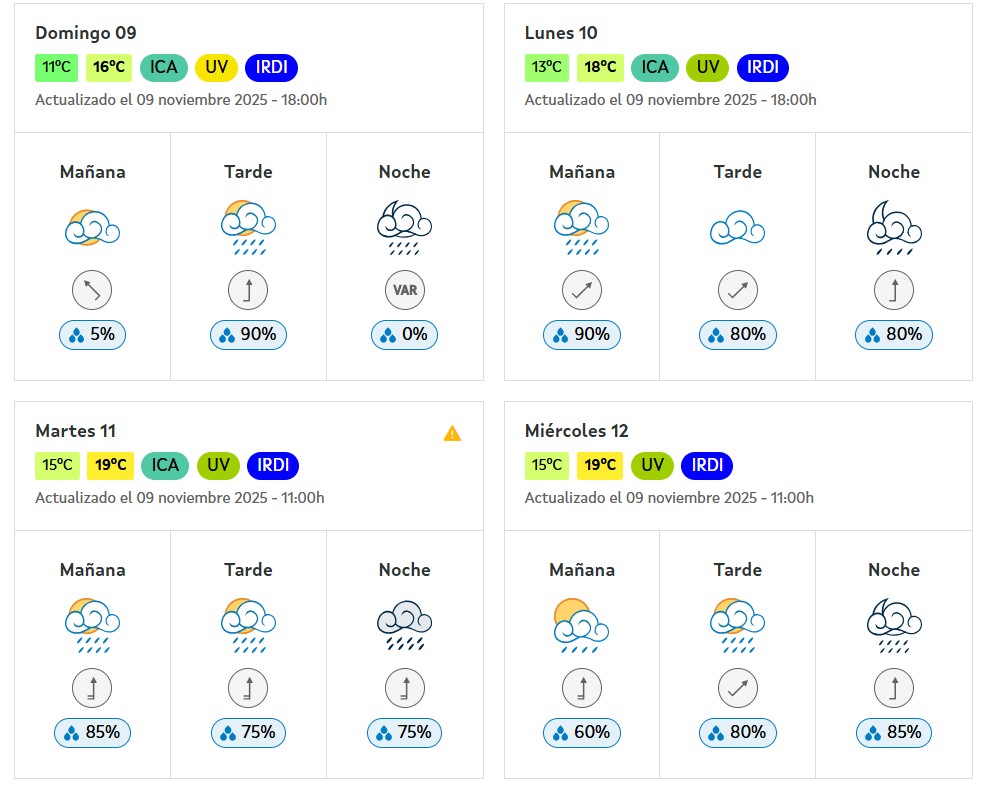Click Miércoles Tarde northeast wind arrow
The image size is (982, 787).
[x=737, y=689]
